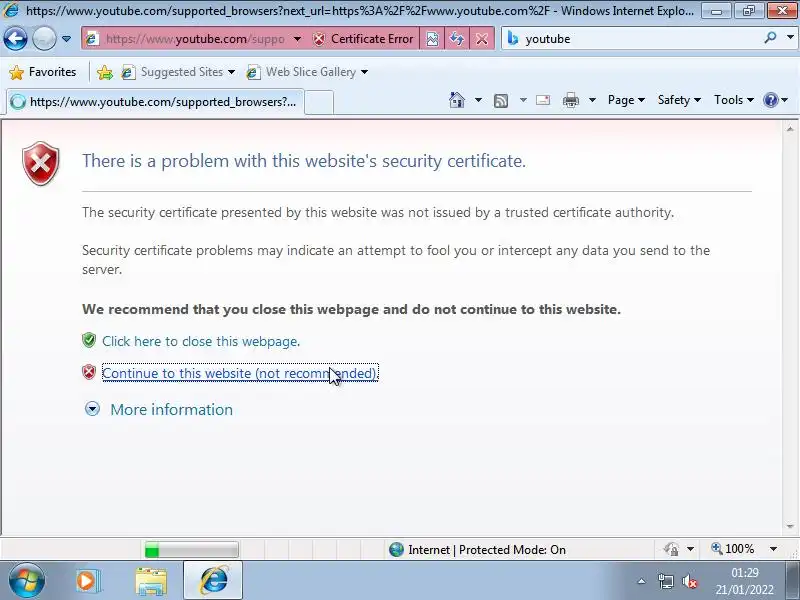800x600 pixels.
Task: Click the status bar privacy lock icon
Action: [671, 549]
